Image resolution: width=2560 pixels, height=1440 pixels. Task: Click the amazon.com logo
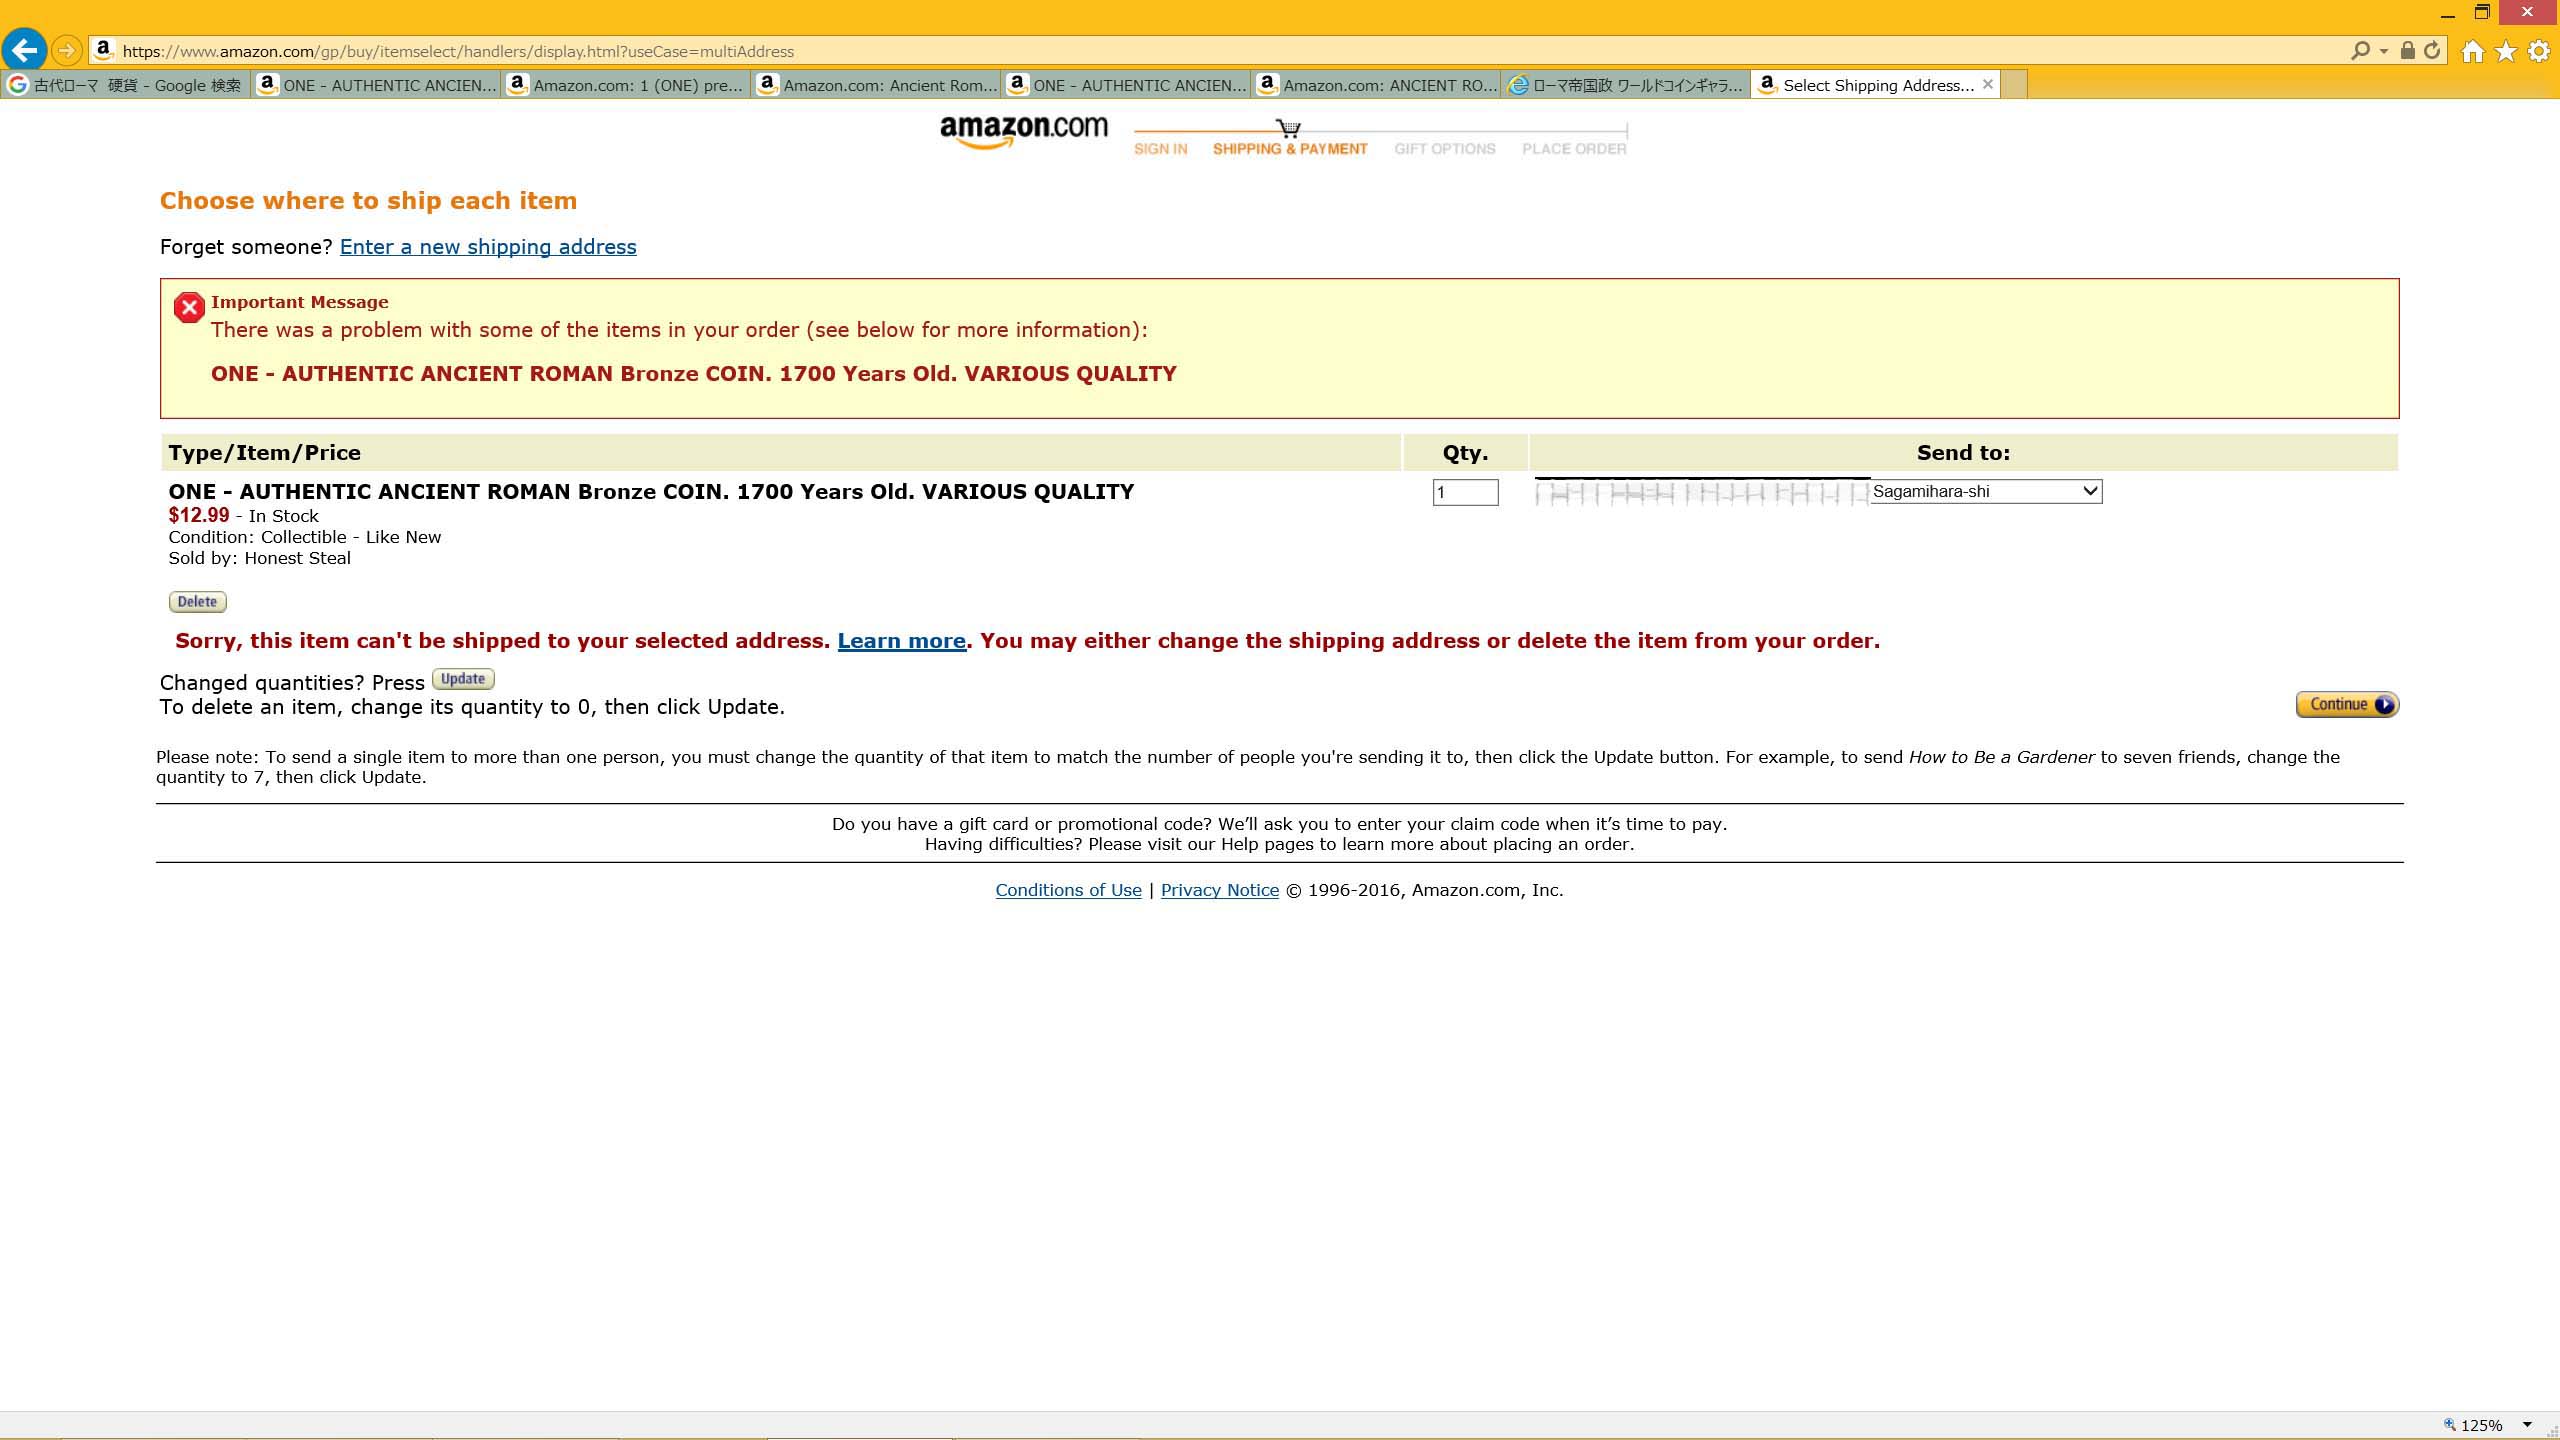[x=1023, y=132]
